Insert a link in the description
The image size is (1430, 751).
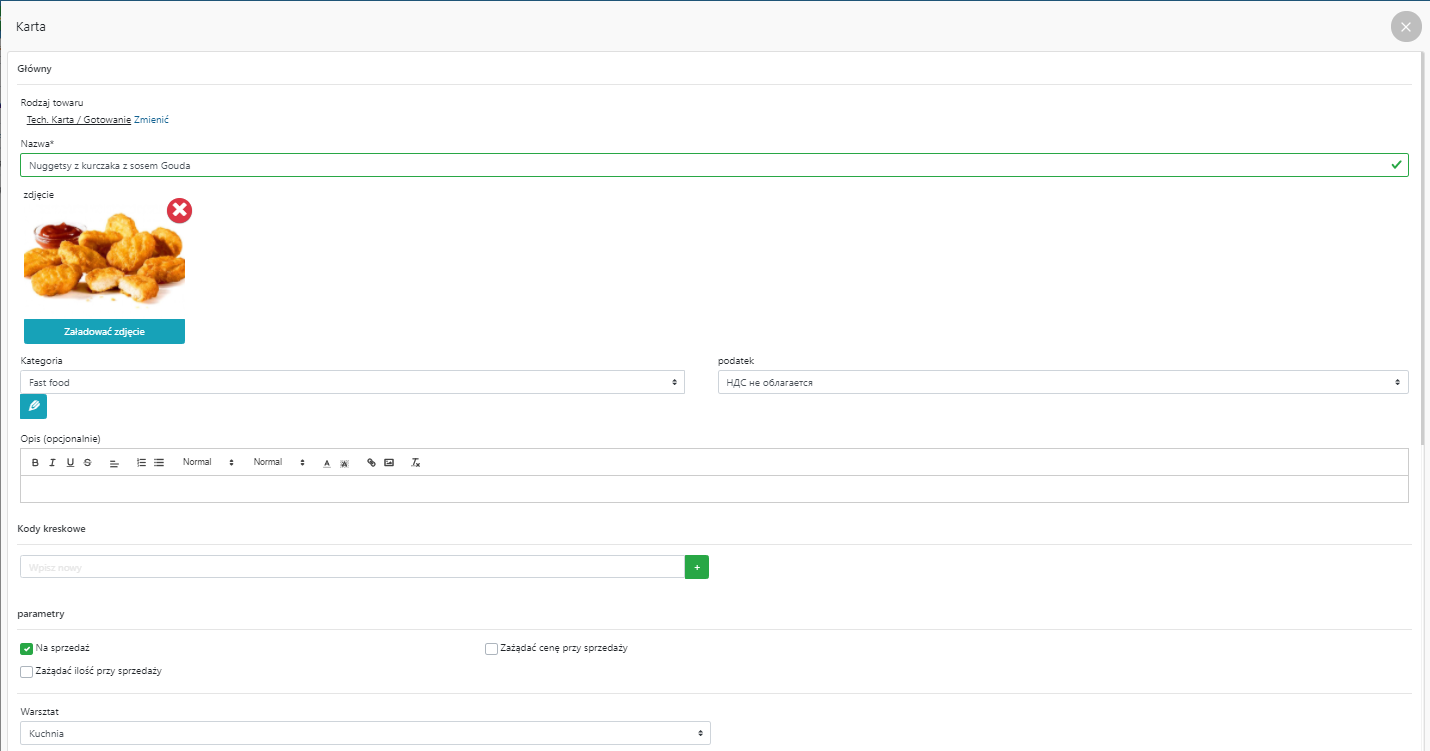(372, 463)
